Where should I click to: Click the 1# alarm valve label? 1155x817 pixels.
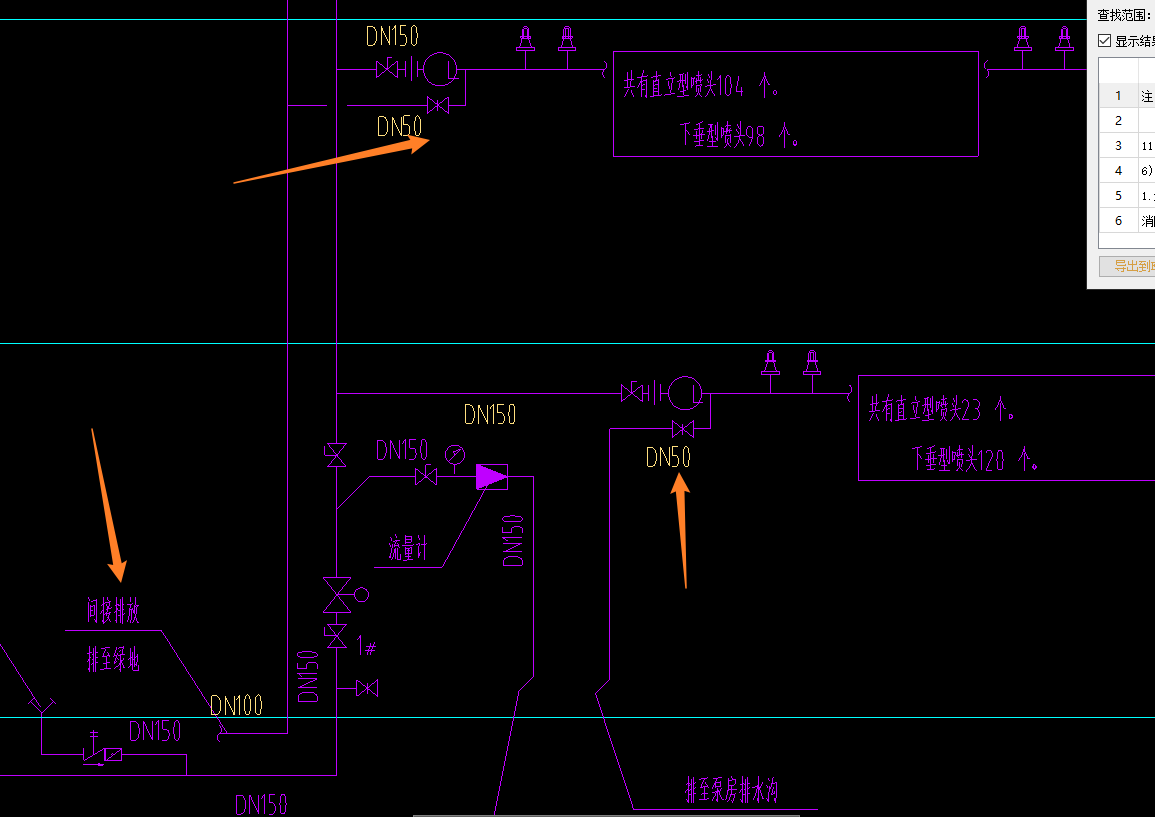(x=367, y=647)
